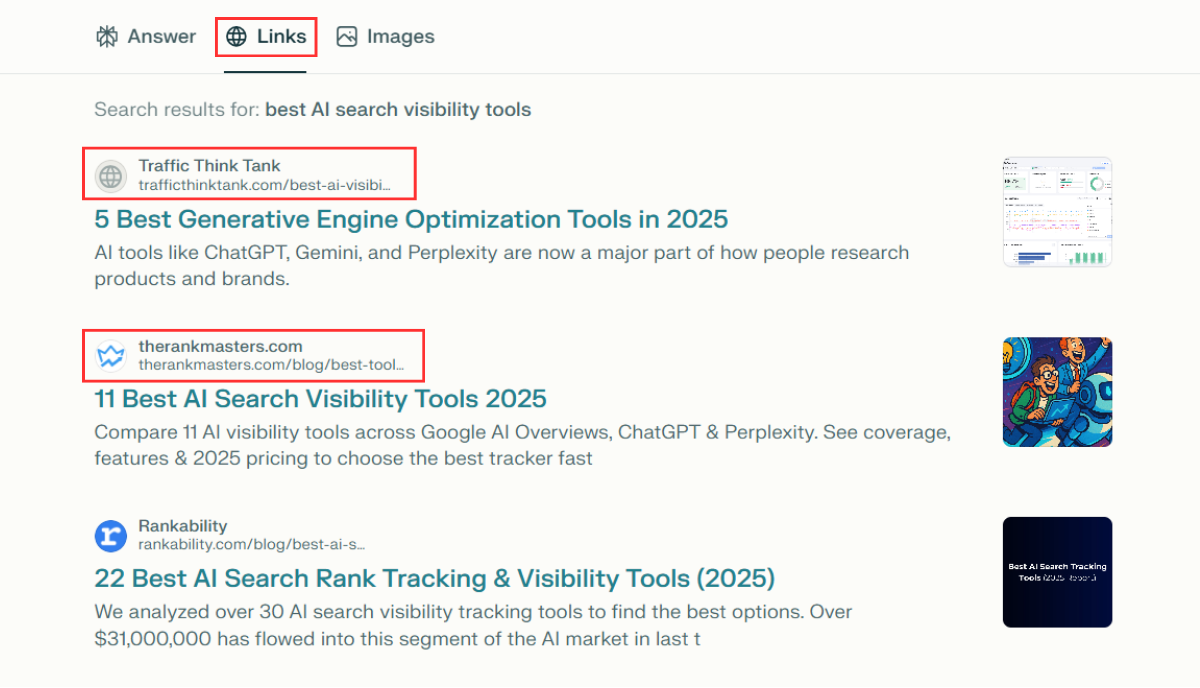The image size is (1200, 688).
Task: Click the therankmasters.com crown favicon
Action: (111, 356)
